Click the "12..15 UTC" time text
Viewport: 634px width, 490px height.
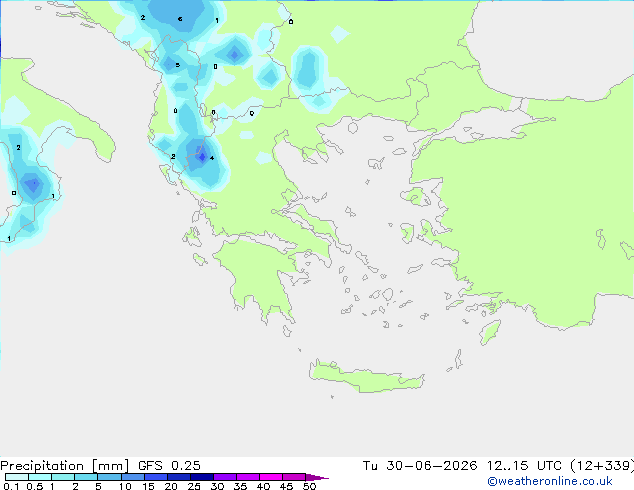(x=524, y=466)
